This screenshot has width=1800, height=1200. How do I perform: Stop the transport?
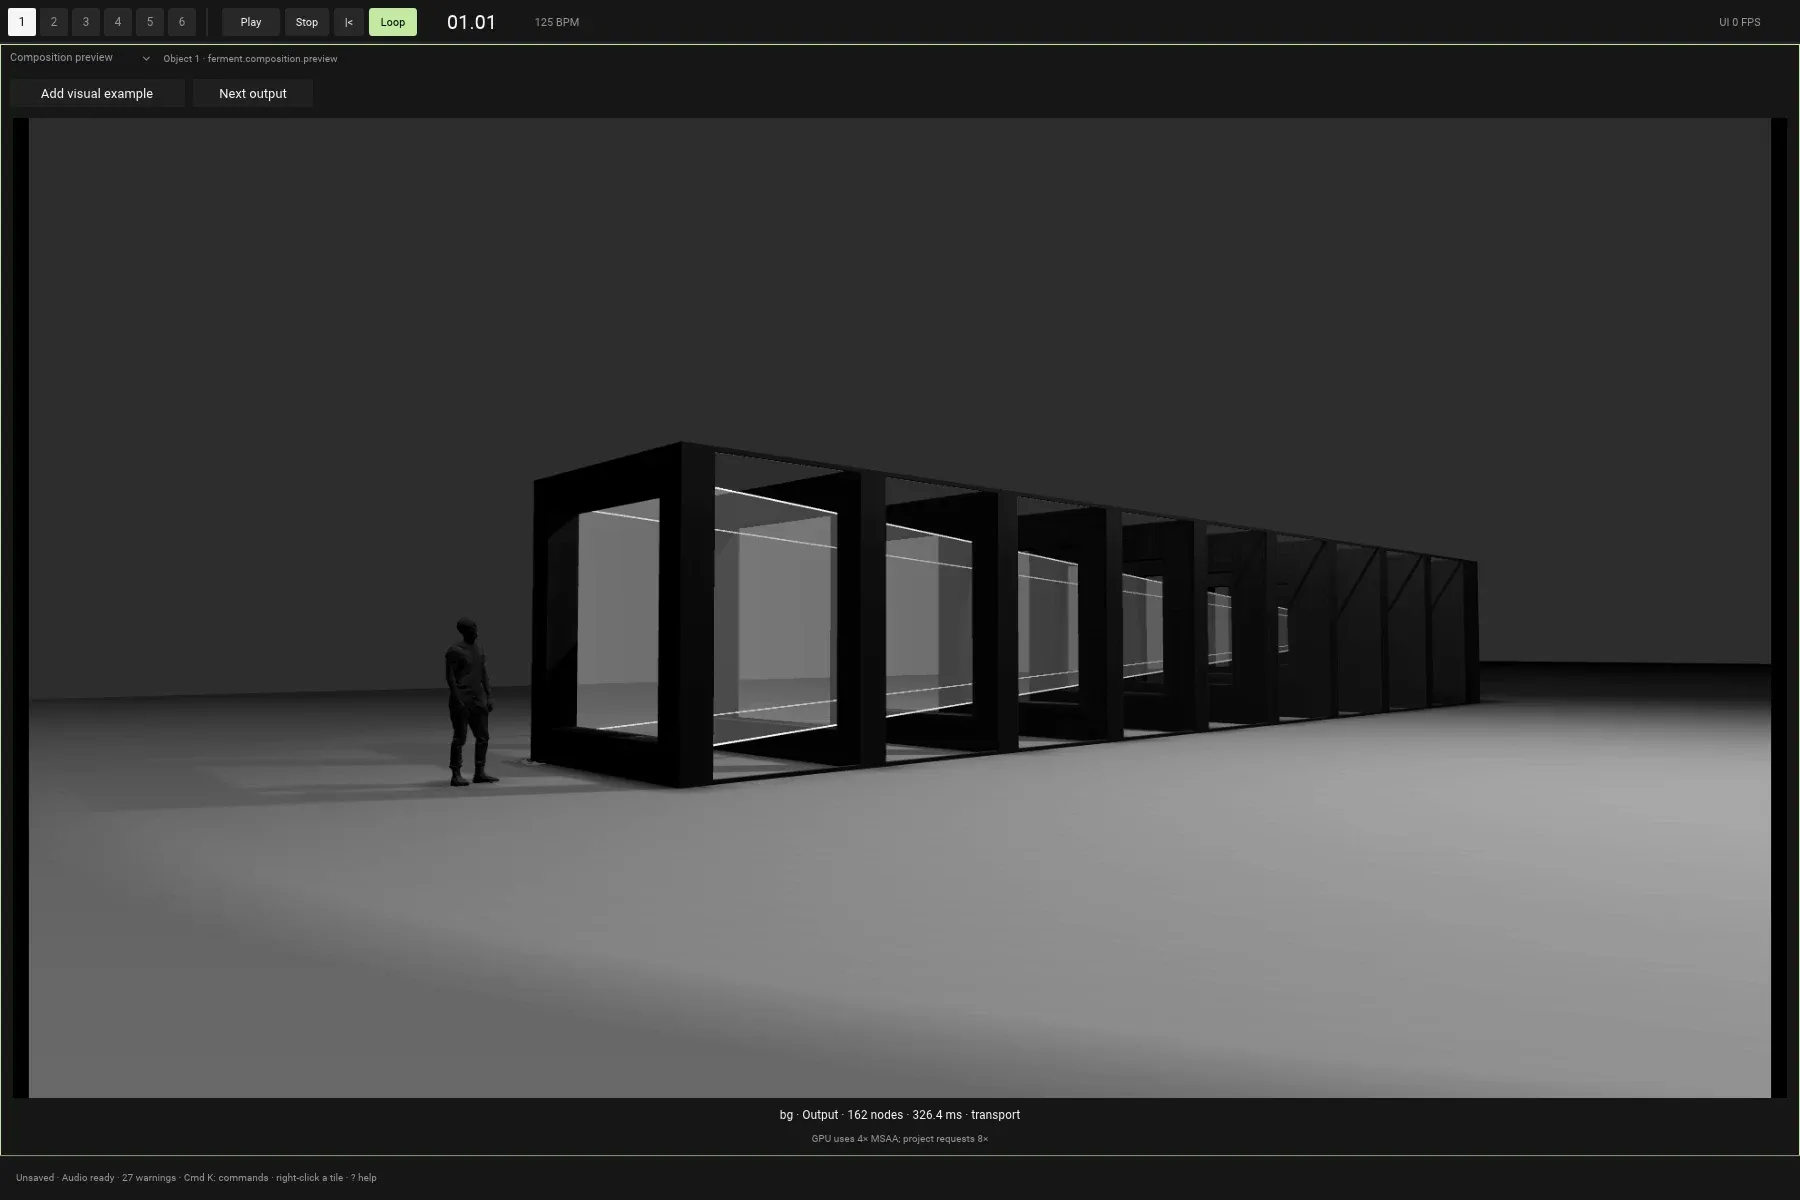[307, 22]
